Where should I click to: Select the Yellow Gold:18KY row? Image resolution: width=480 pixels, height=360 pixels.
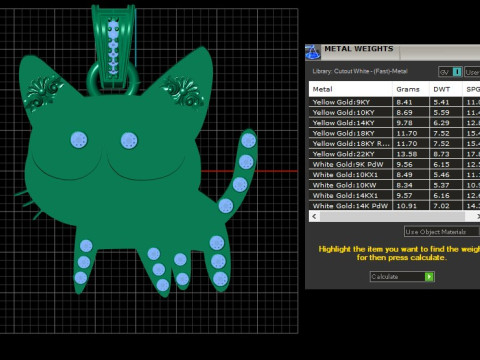pos(394,133)
